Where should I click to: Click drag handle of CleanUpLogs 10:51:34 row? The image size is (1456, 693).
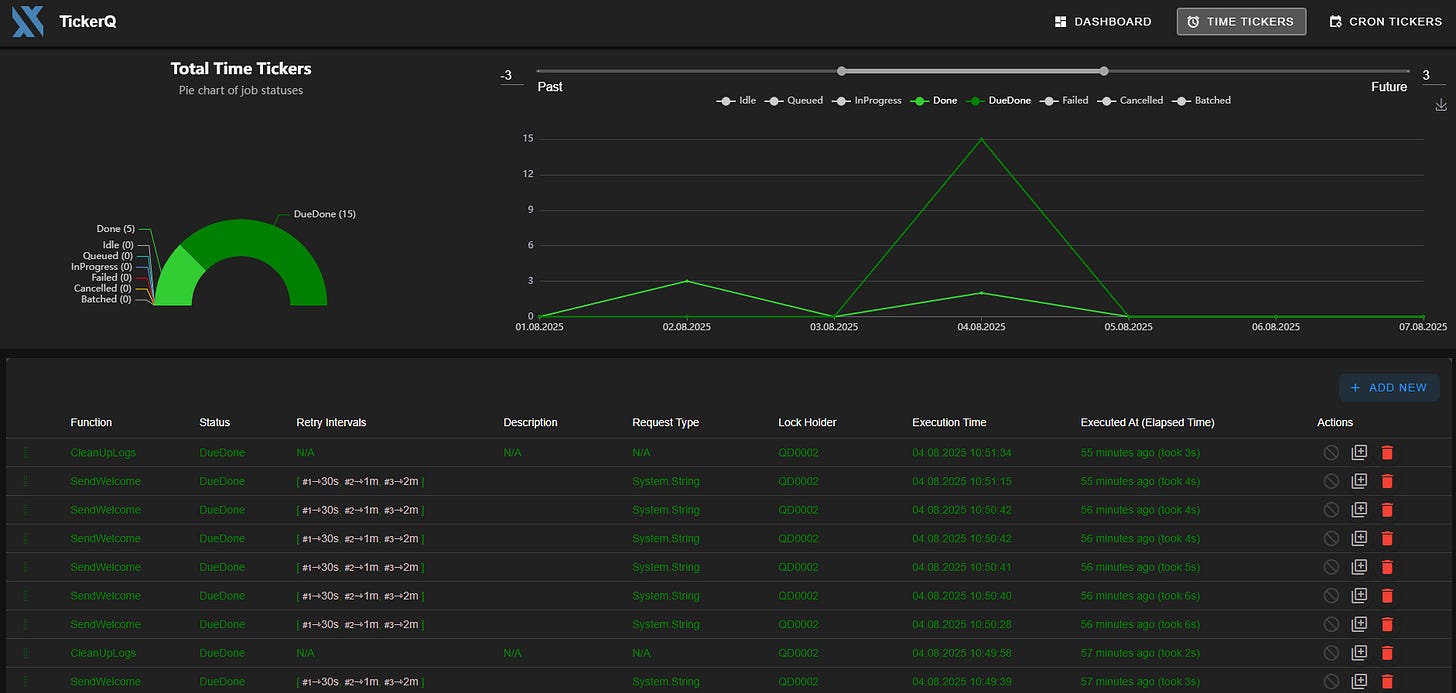[x=26, y=453]
